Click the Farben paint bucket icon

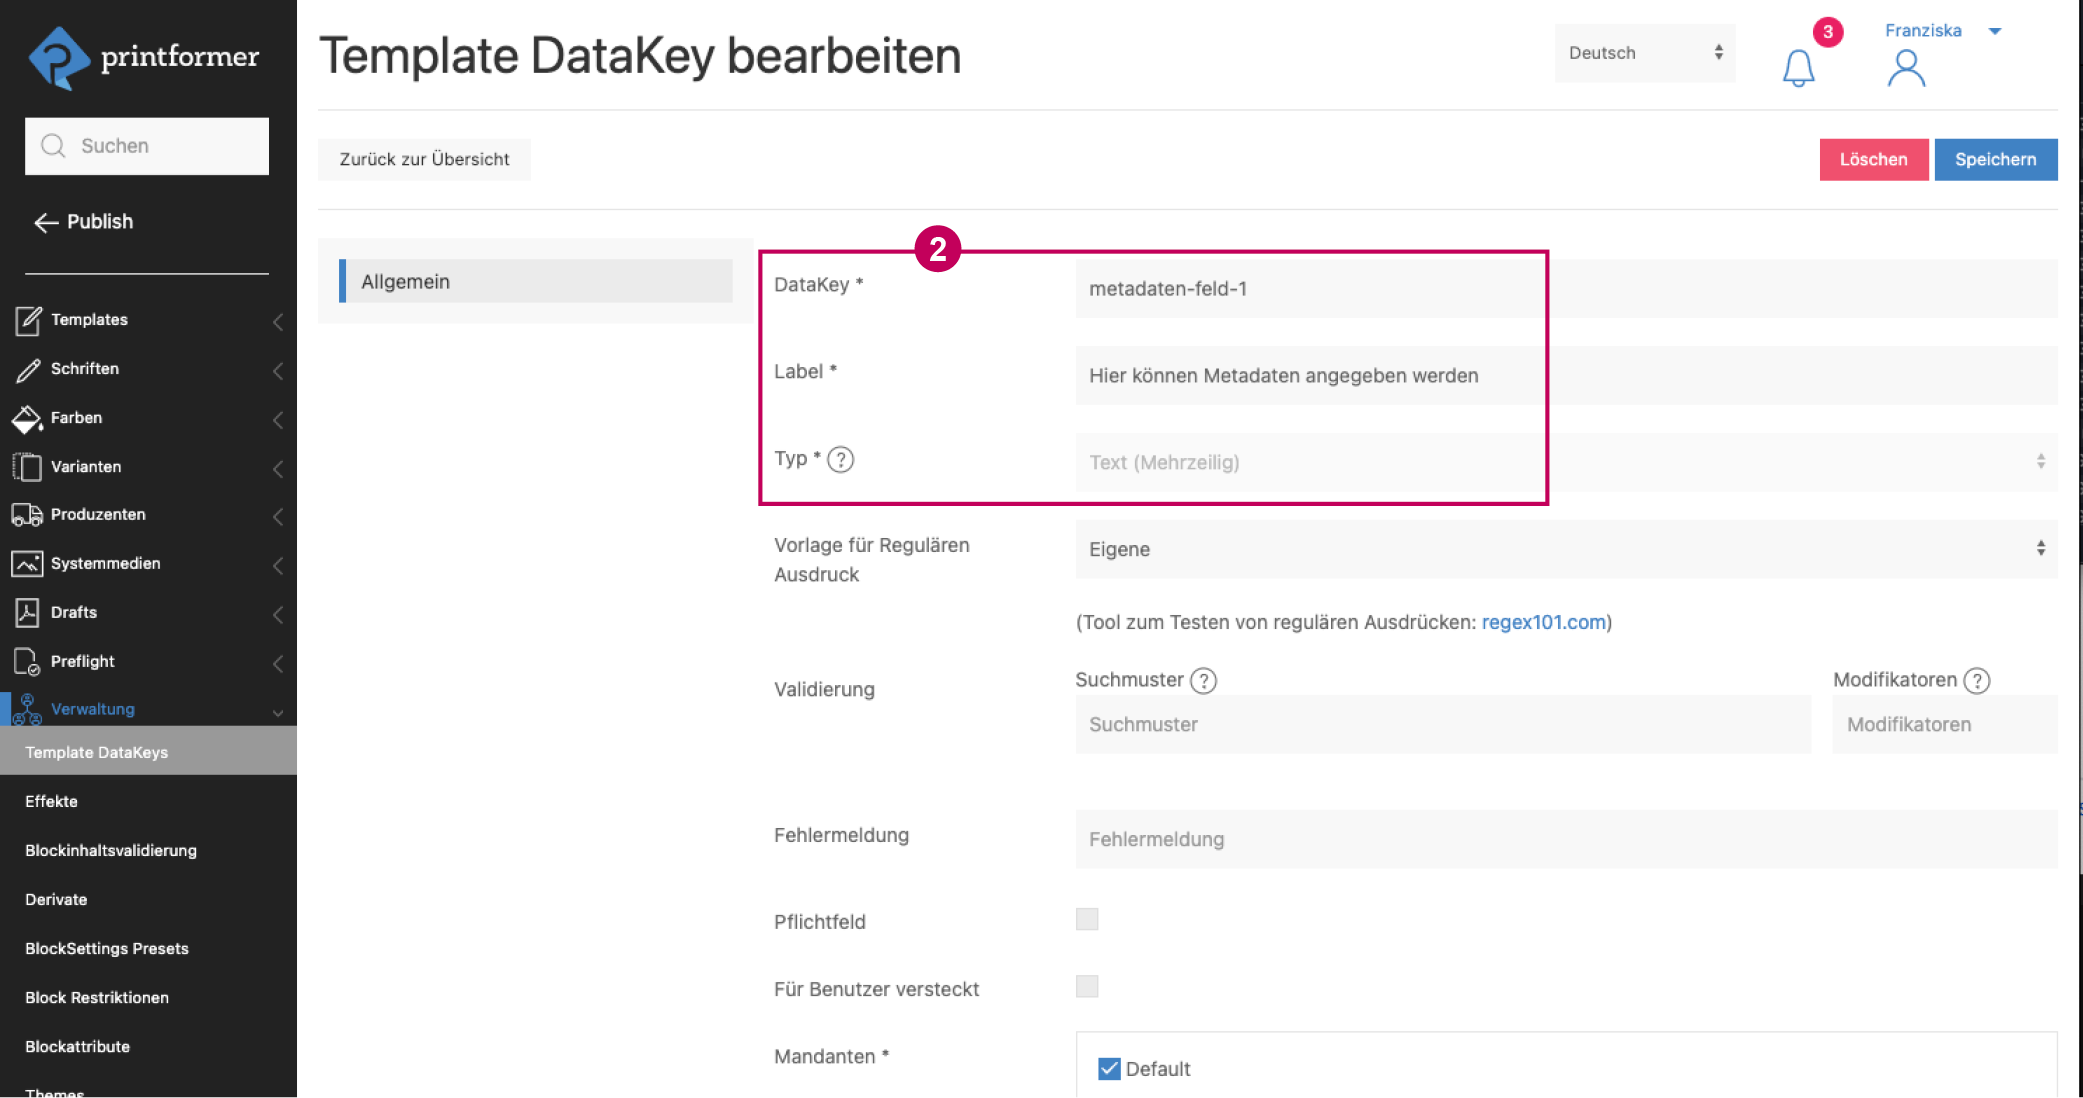point(27,419)
